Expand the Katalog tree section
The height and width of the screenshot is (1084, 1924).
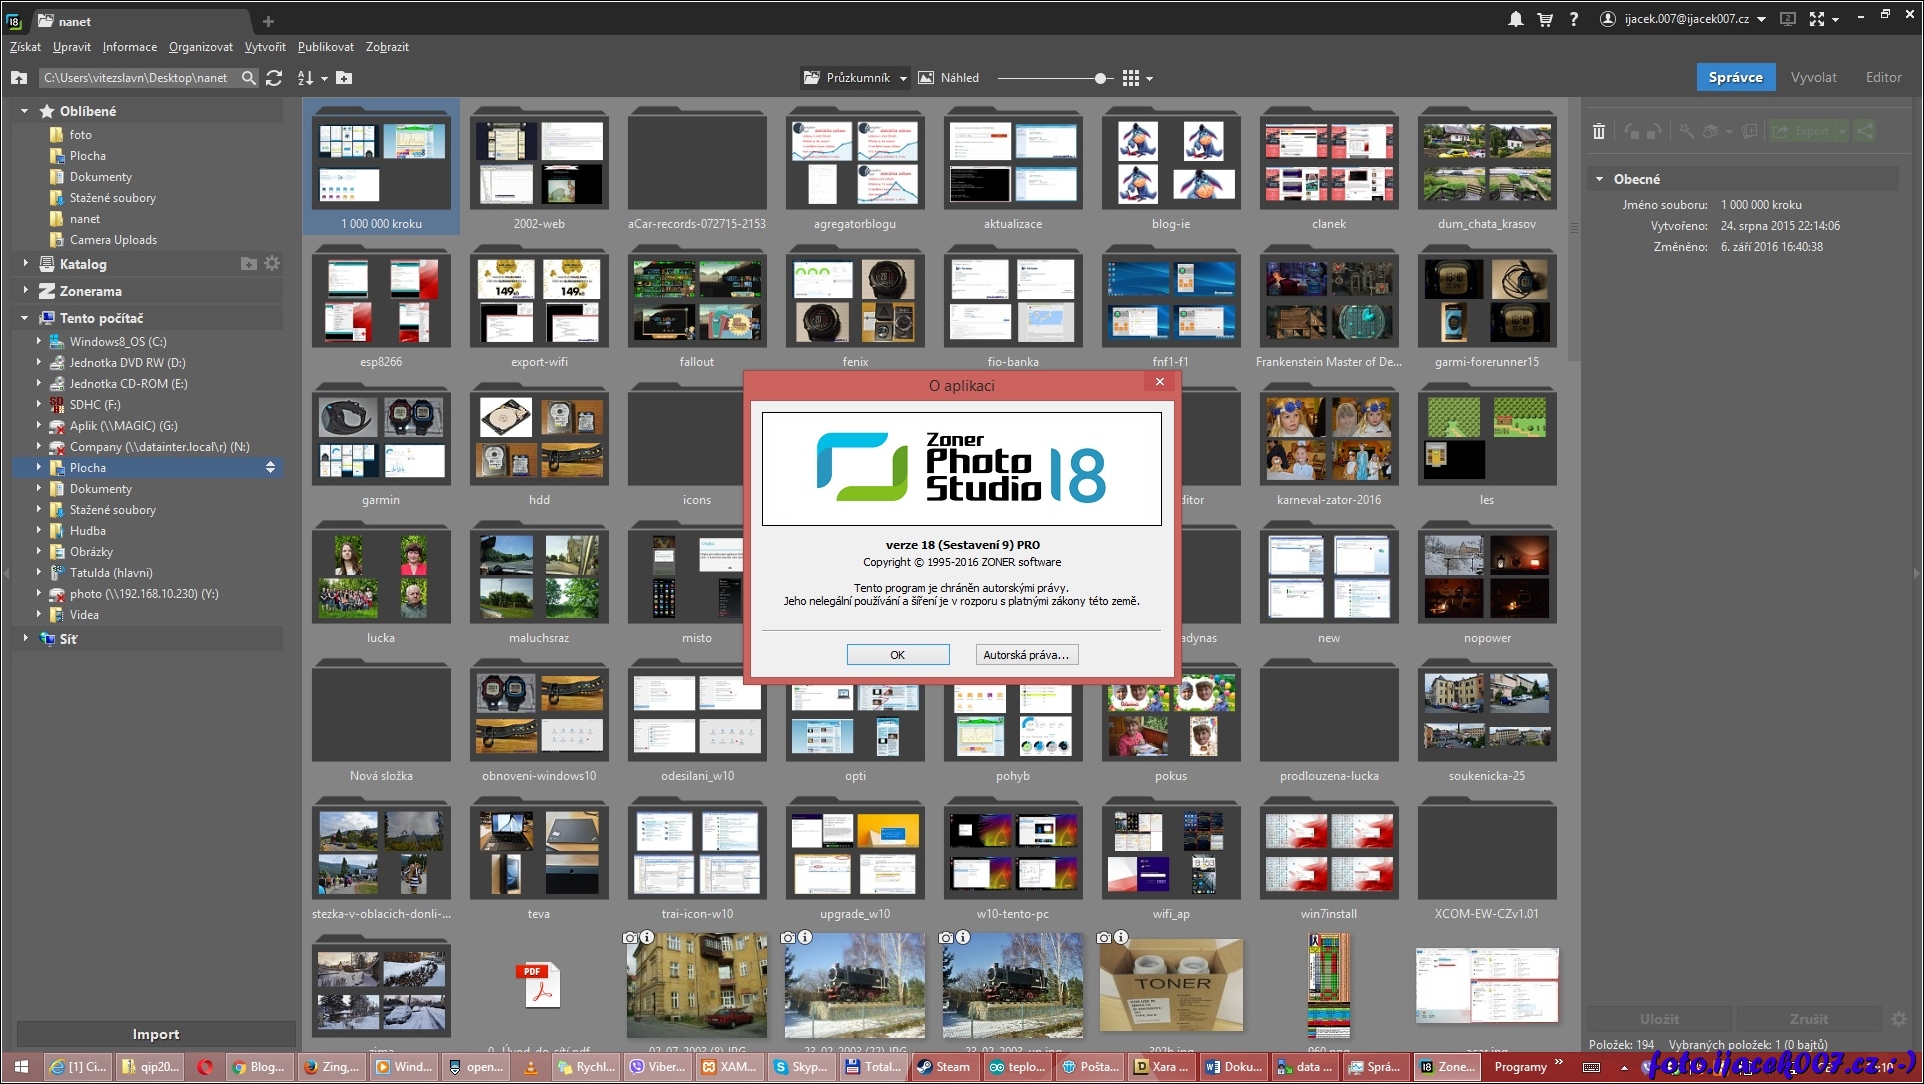pyautogui.click(x=24, y=264)
